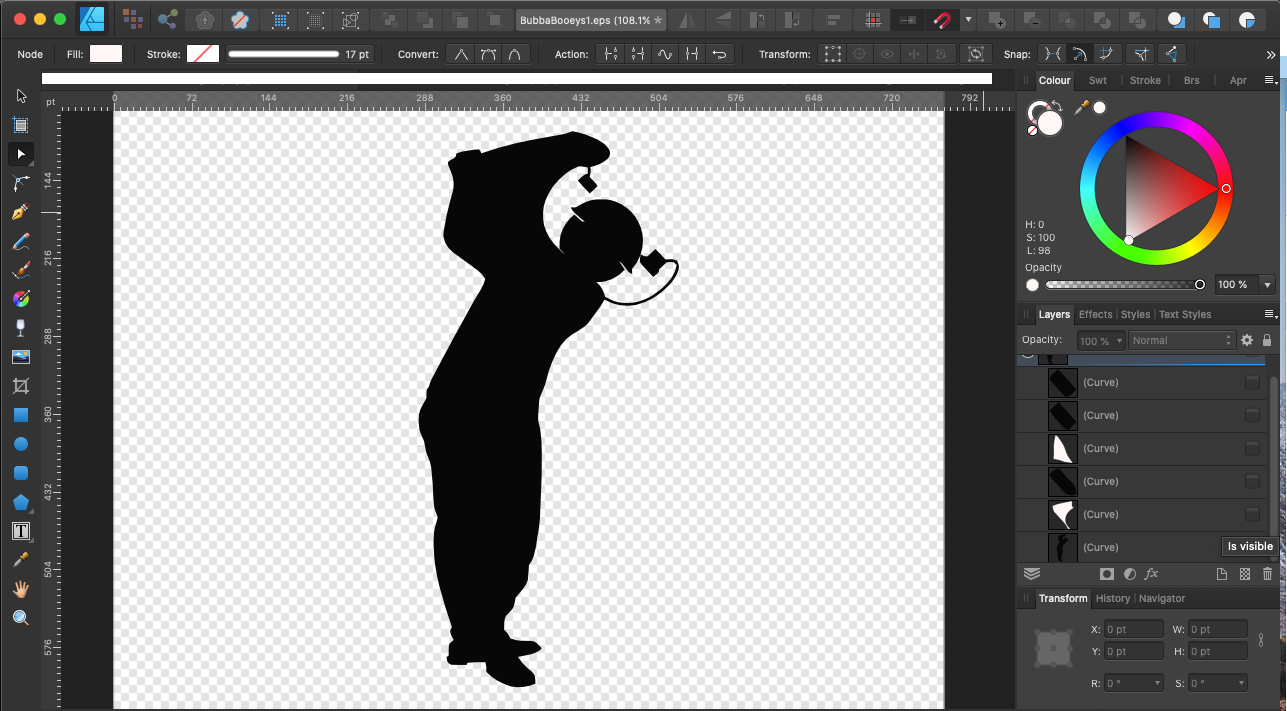Set colour to none via slashed circle
This screenshot has width=1287, height=711.
tap(1032, 131)
